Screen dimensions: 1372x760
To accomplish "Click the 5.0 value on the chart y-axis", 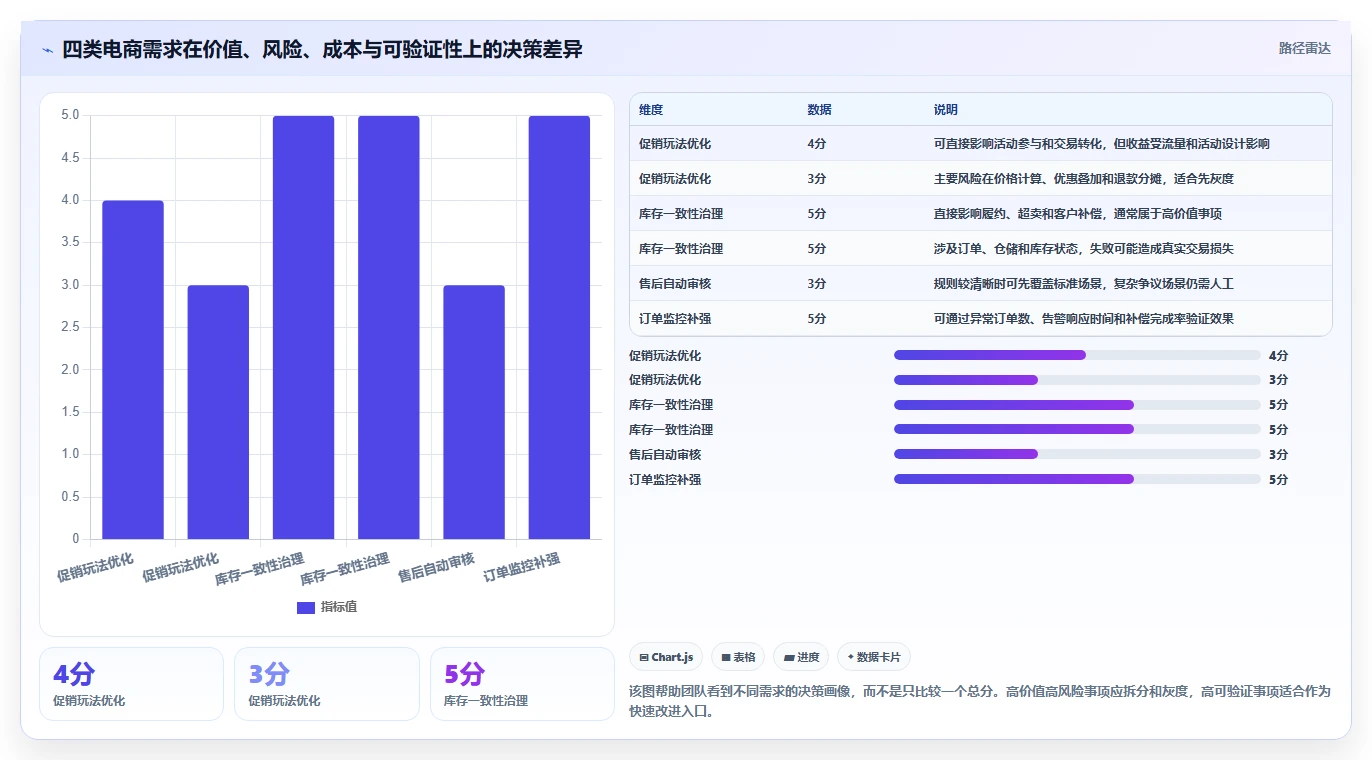I will point(70,115).
